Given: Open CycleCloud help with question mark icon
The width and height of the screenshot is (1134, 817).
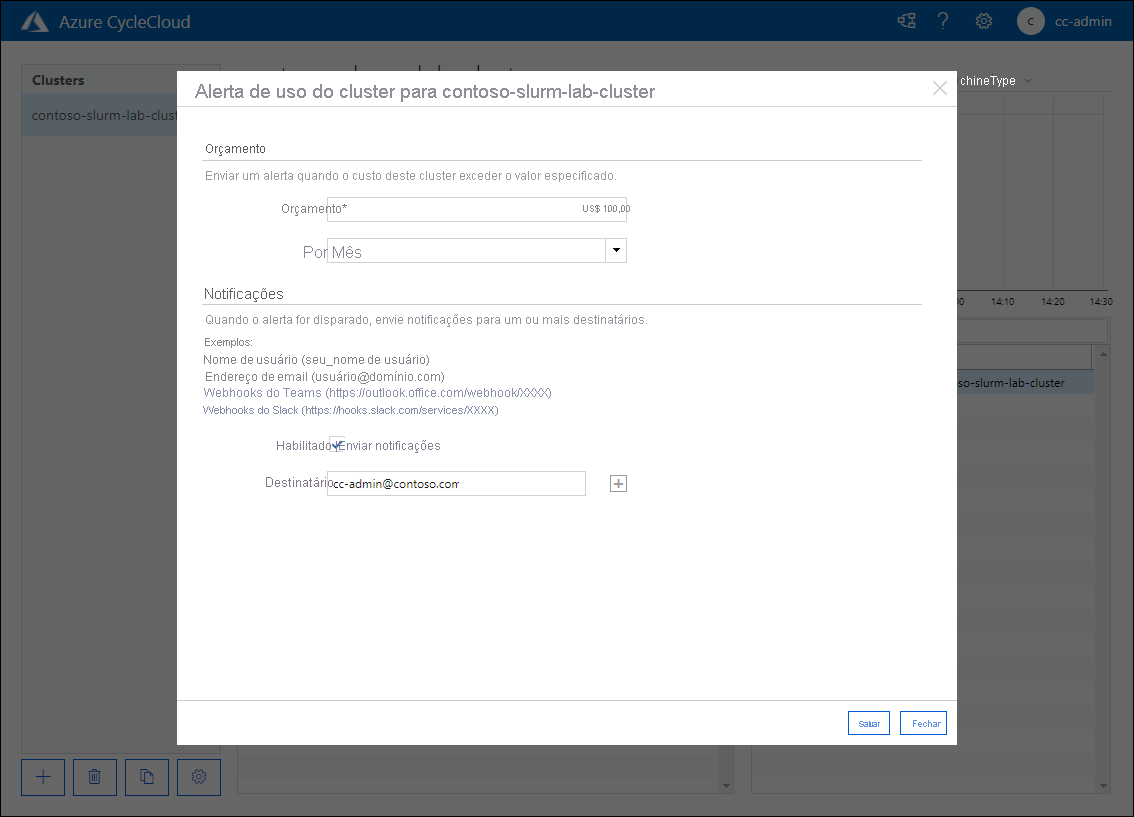Looking at the screenshot, I should [943, 20].
